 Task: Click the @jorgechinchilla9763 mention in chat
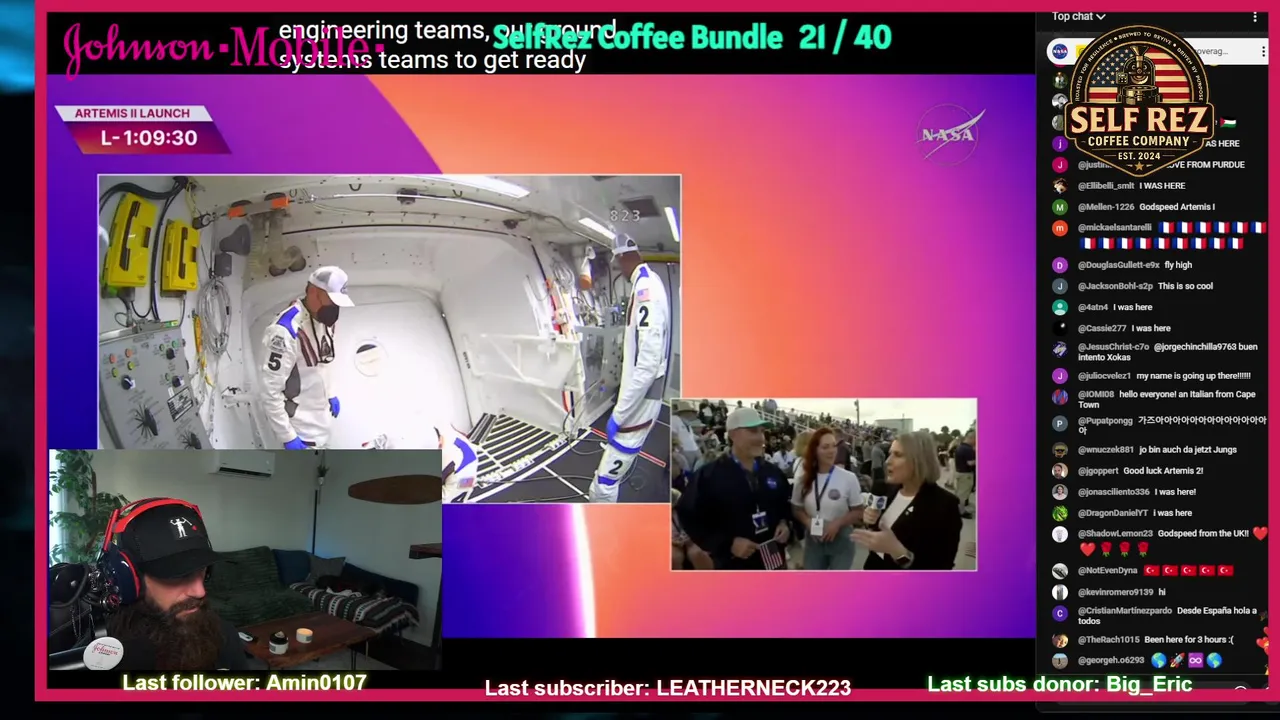coord(1196,347)
